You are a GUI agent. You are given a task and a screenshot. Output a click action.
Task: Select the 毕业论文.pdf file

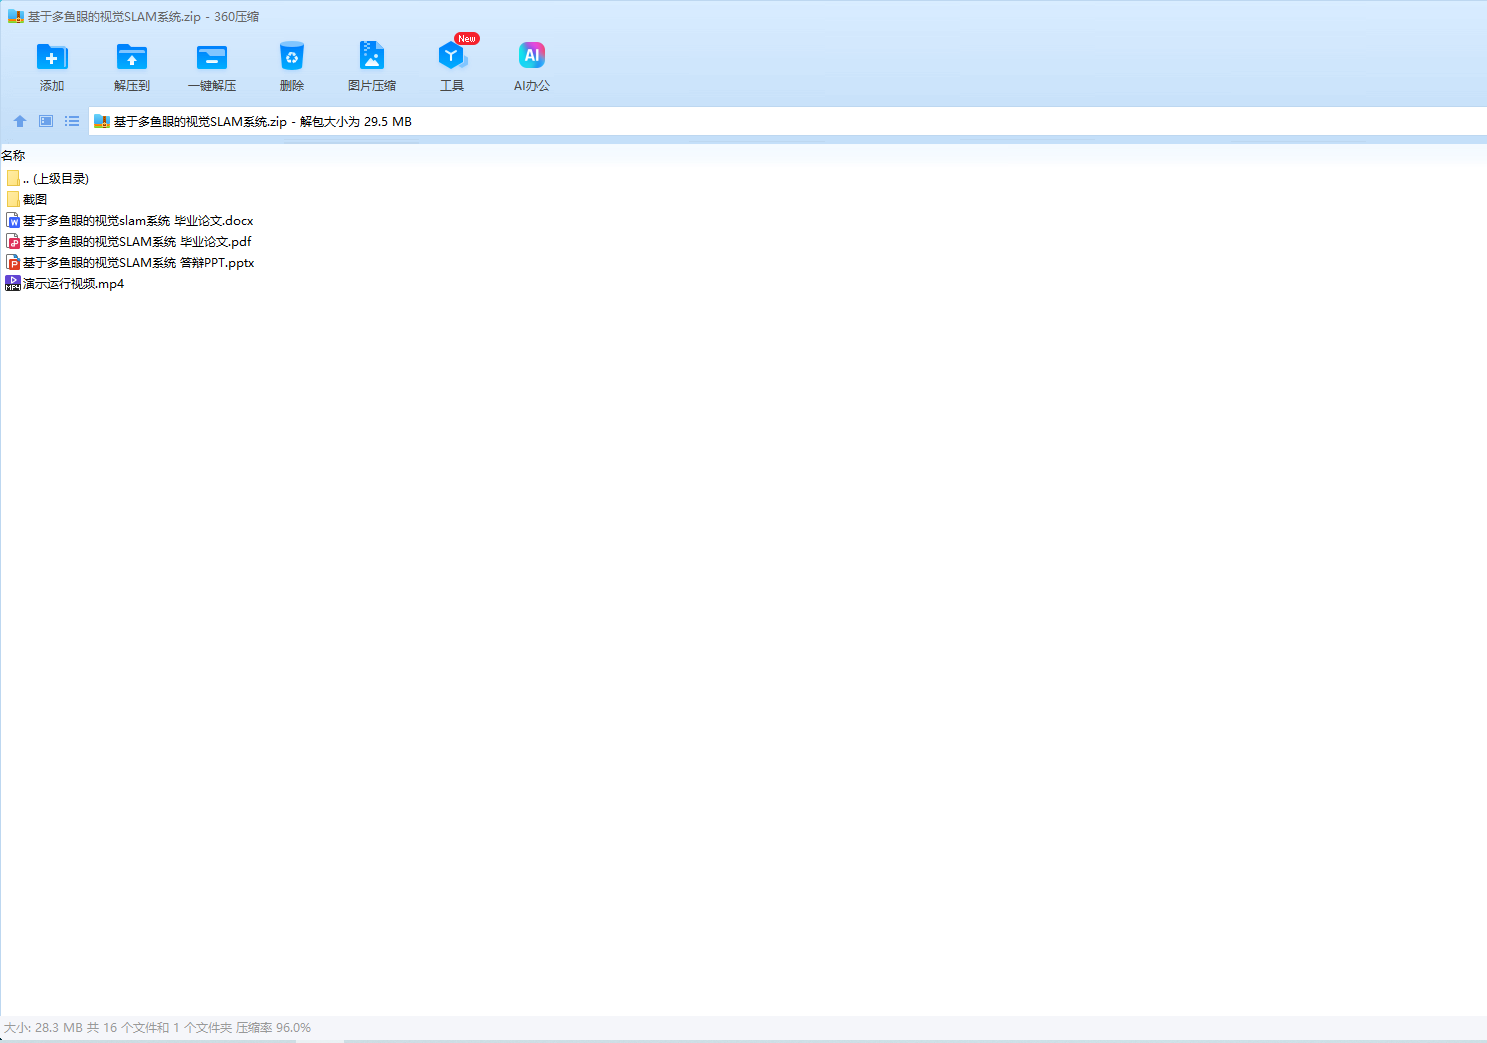(137, 242)
